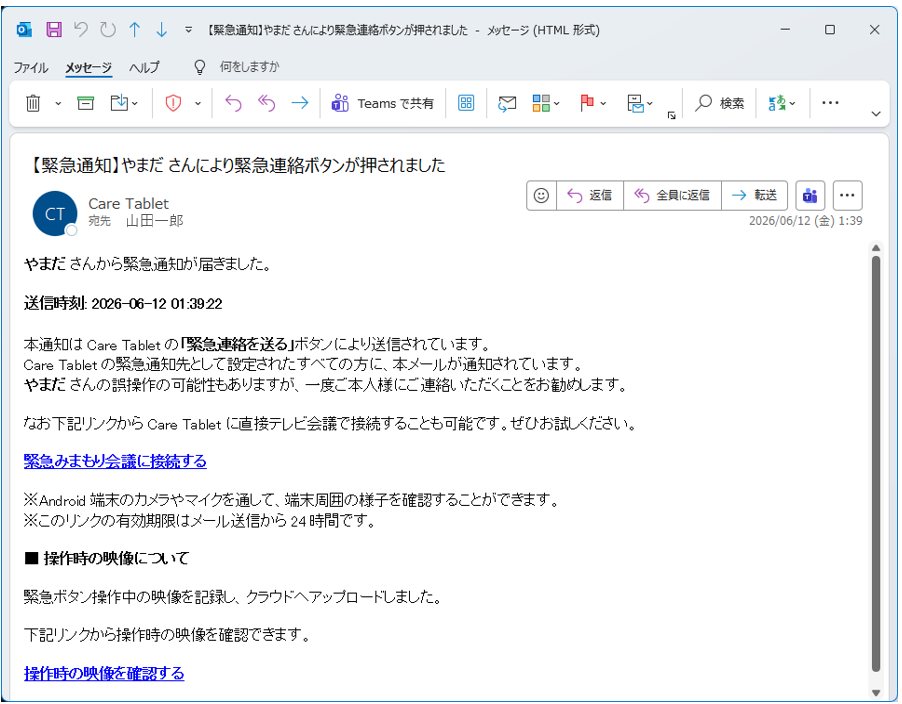Click the message date 2026/06/12 (金) 1:39

pos(805,221)
